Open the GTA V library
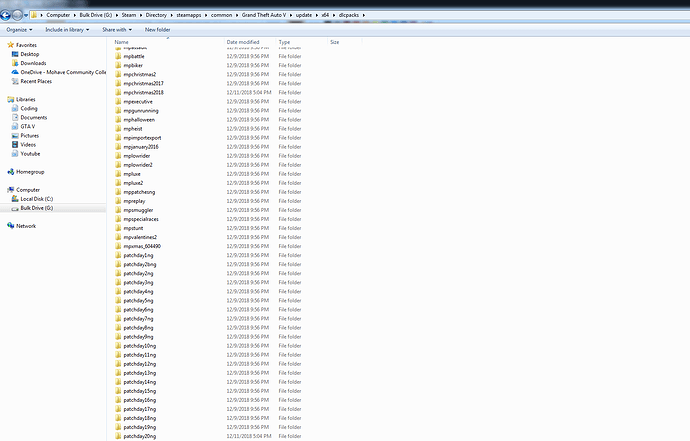Viewport: 690px width, 441px height. [28, 126]
